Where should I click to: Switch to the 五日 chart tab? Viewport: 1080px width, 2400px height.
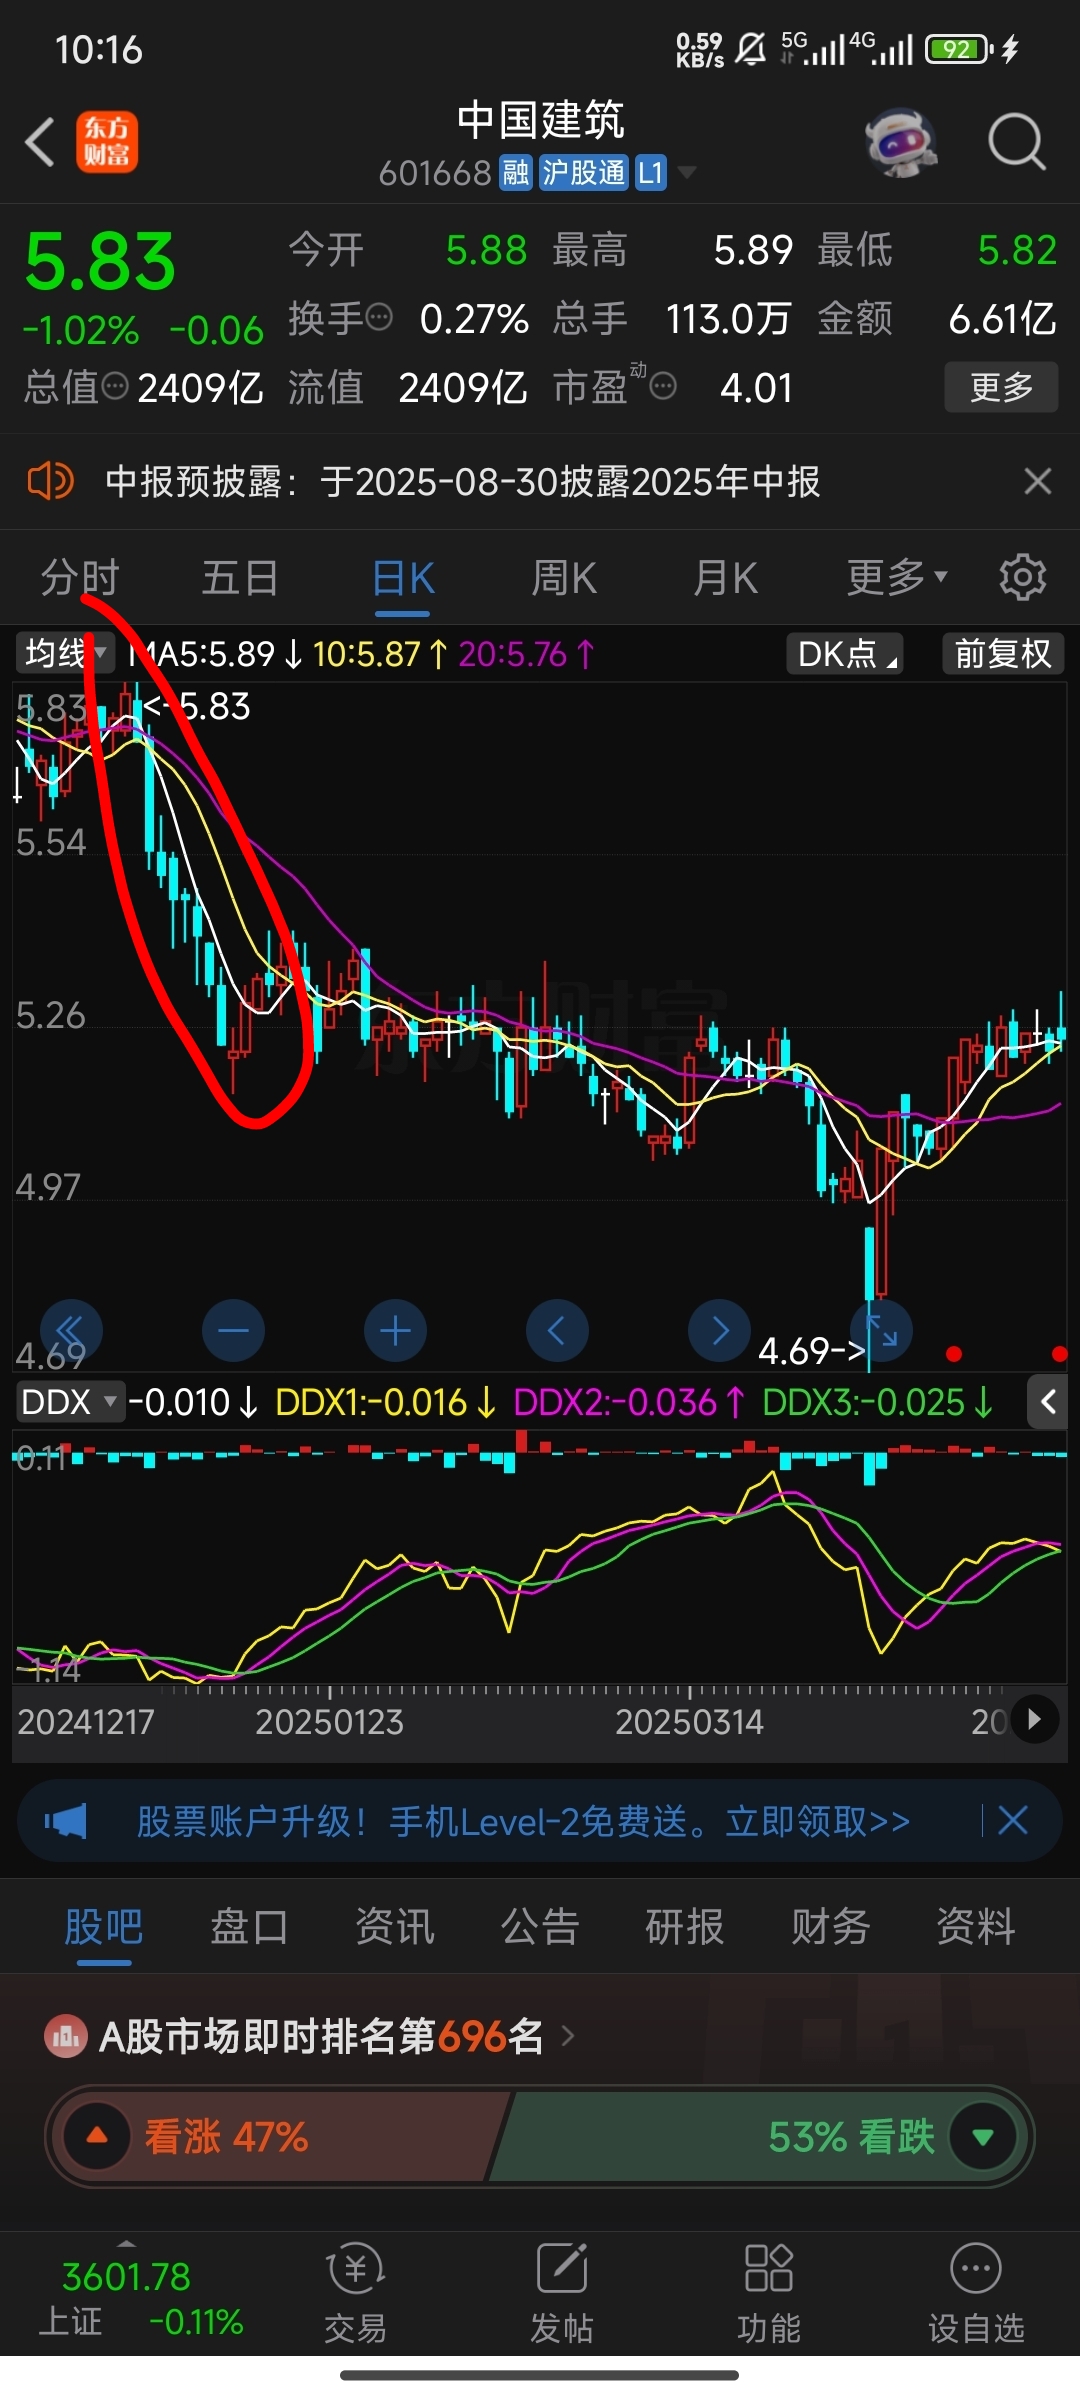pos(240,577)
